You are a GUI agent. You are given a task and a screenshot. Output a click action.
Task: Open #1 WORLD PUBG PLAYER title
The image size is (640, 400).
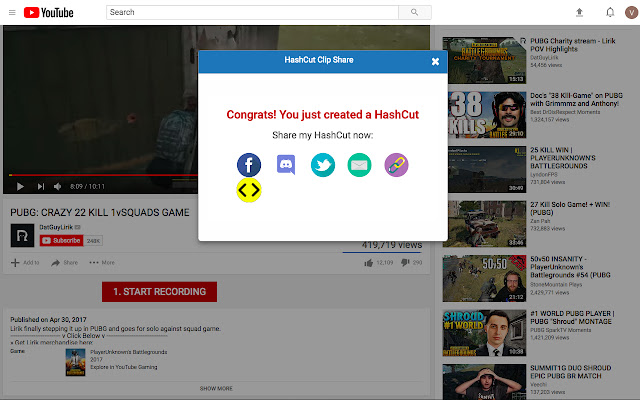tap(572, 318)
